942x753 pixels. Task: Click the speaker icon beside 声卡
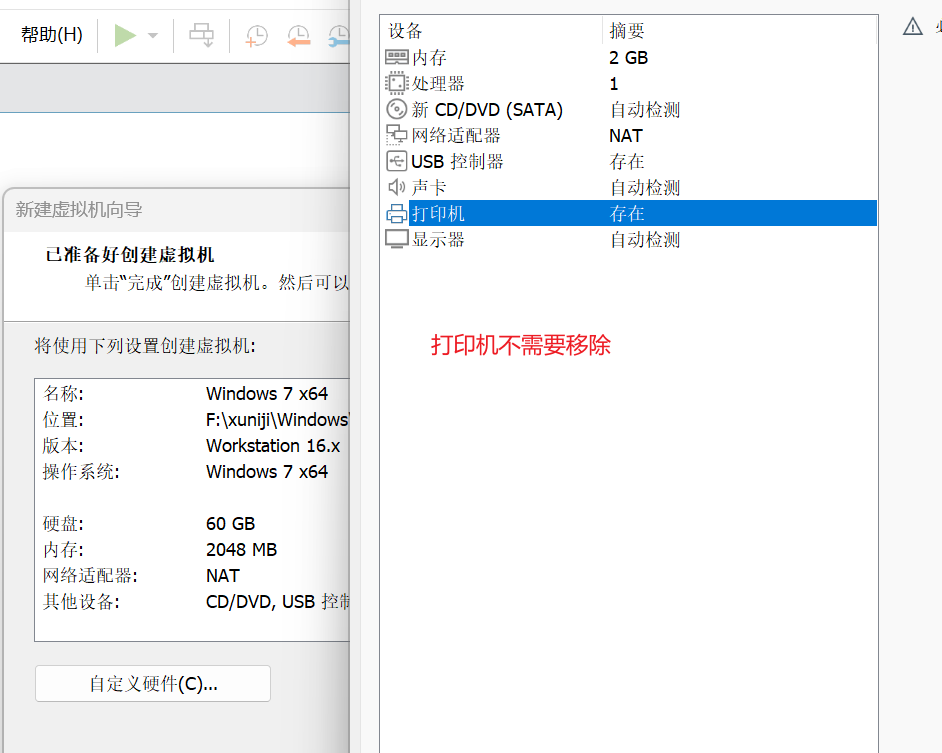(x=397, y=187)
